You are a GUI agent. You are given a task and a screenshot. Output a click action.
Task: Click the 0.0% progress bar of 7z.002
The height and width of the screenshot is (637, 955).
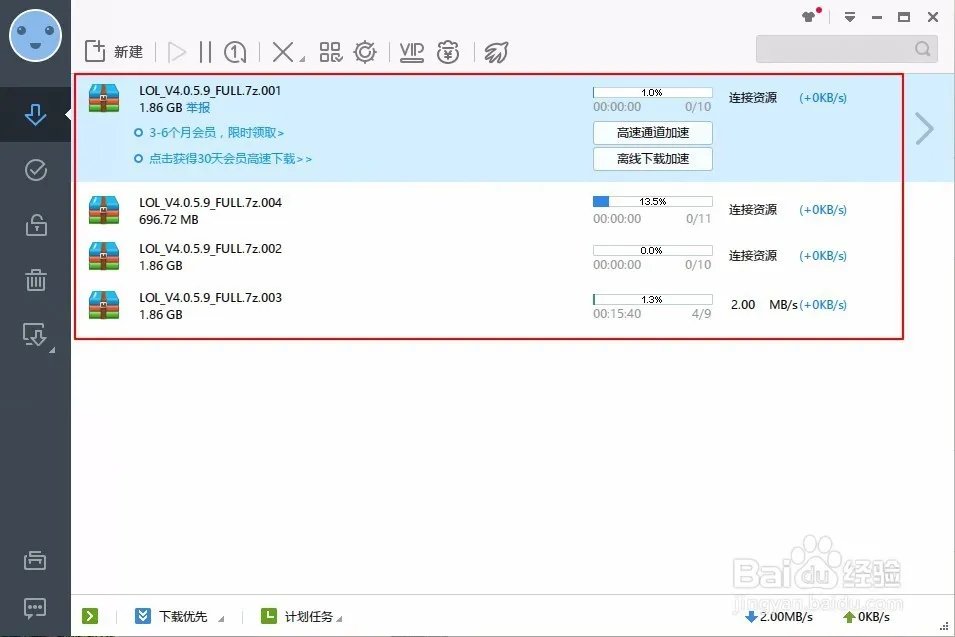point(653,250)
